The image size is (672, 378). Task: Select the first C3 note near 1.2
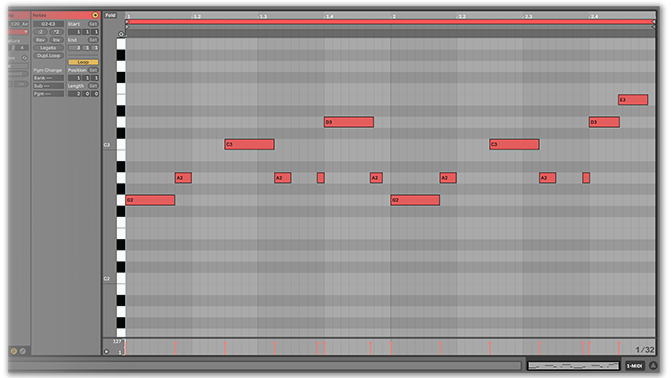(x=249, y=144)
